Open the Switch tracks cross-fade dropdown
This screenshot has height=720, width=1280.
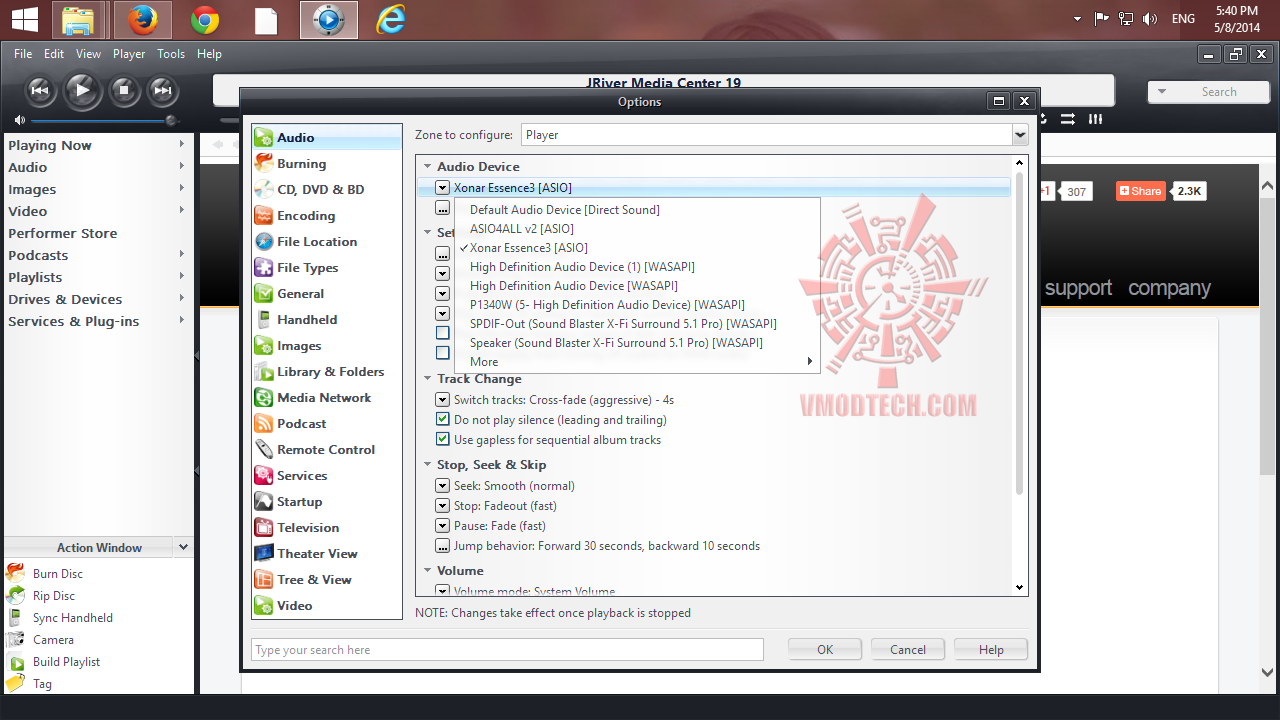pyautogui.click(x=443, y=399)
